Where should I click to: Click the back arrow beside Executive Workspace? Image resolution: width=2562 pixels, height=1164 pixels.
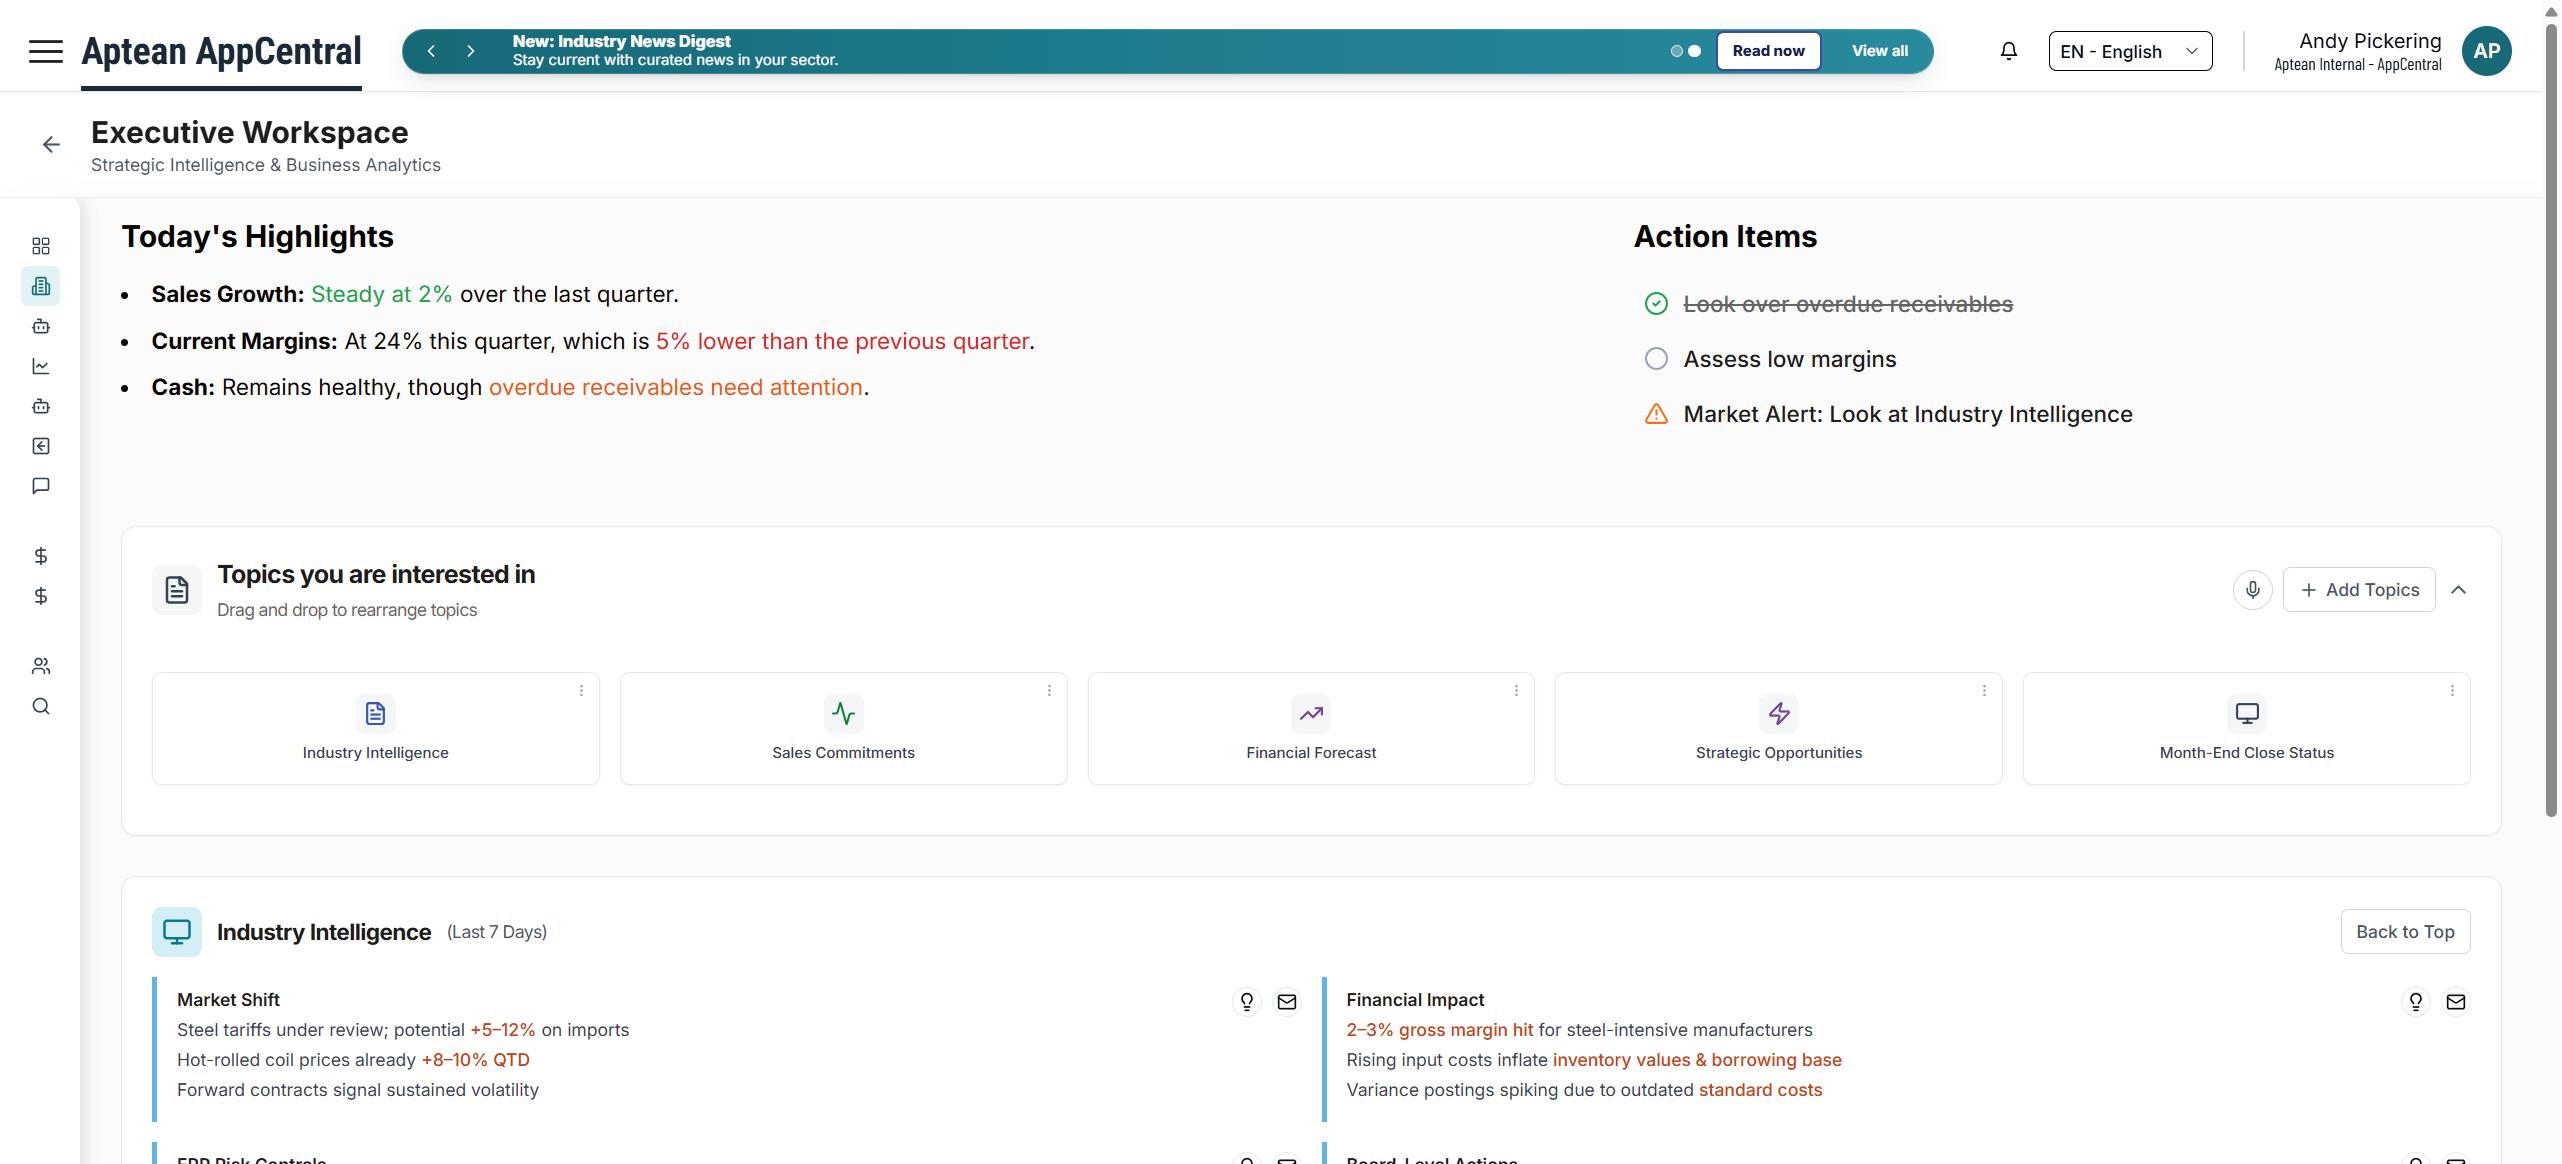(x=51, y=145)
